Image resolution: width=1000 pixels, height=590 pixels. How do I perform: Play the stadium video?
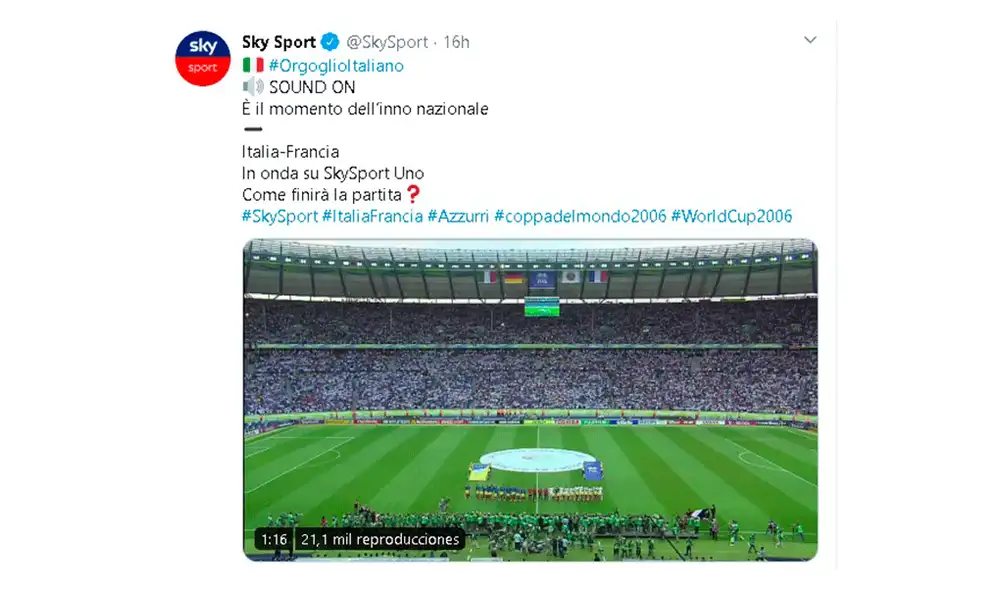[x=530, y=399]
